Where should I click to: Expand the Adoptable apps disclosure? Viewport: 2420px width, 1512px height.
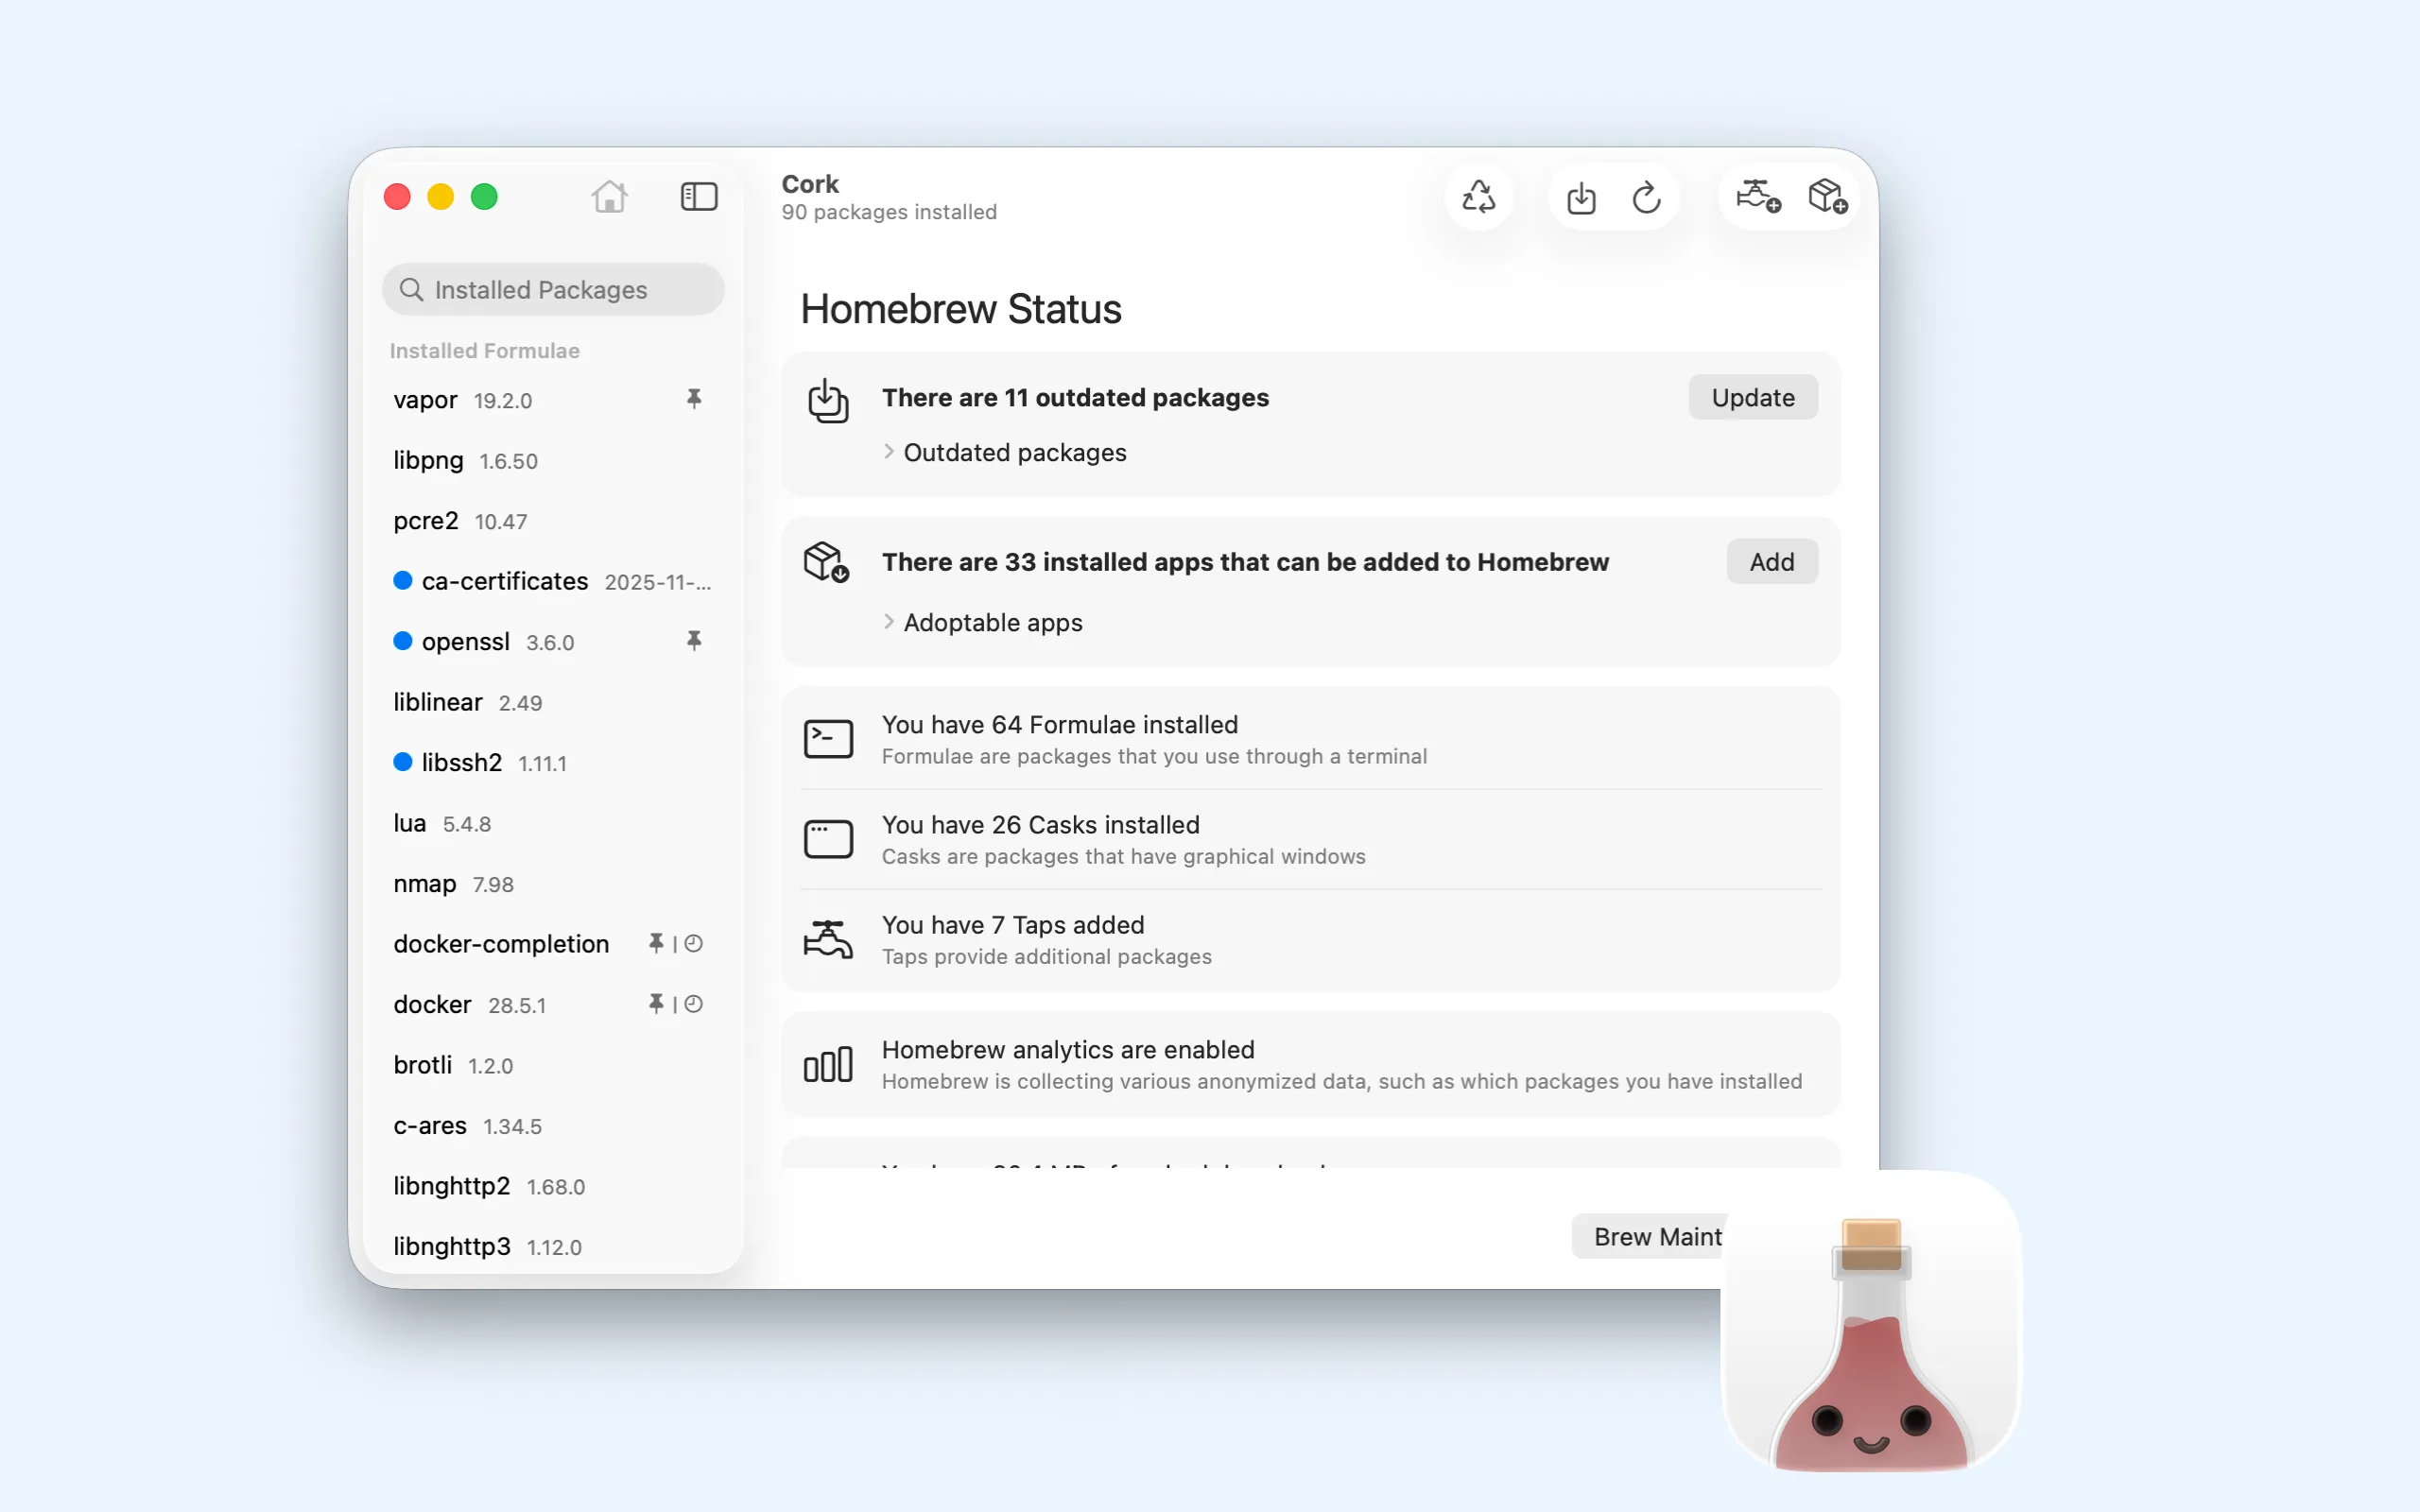(889, 622)
